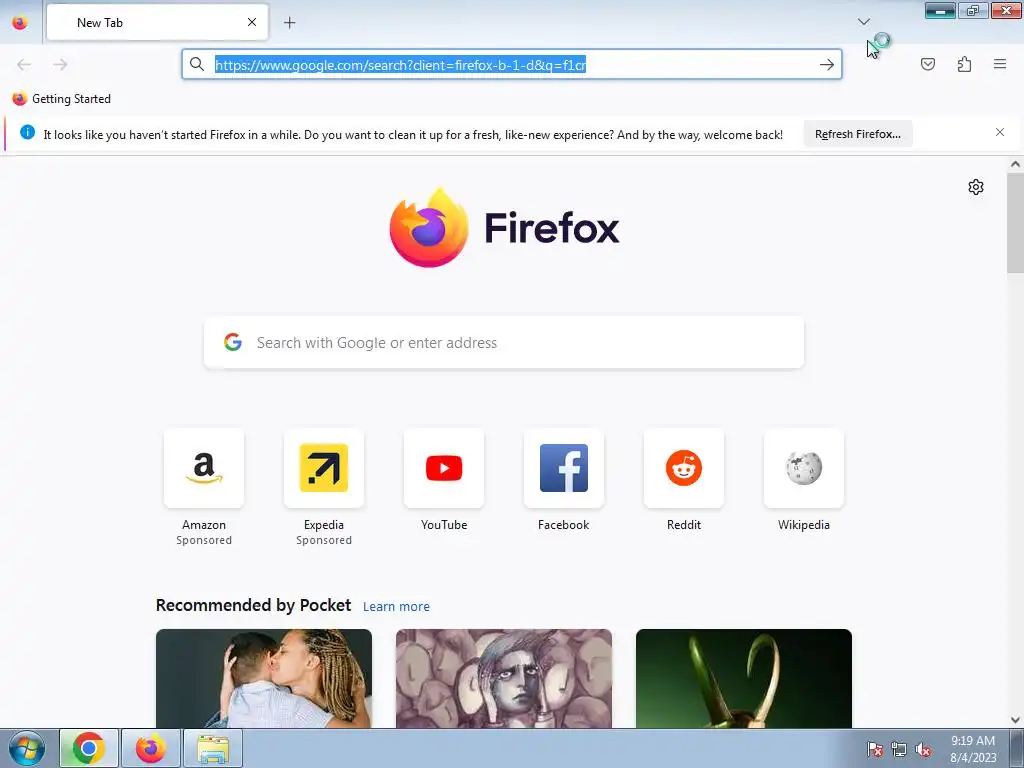Open the Extensions puzzle icon
This screenshot has height=768, width=1024.
click(964, 64)
